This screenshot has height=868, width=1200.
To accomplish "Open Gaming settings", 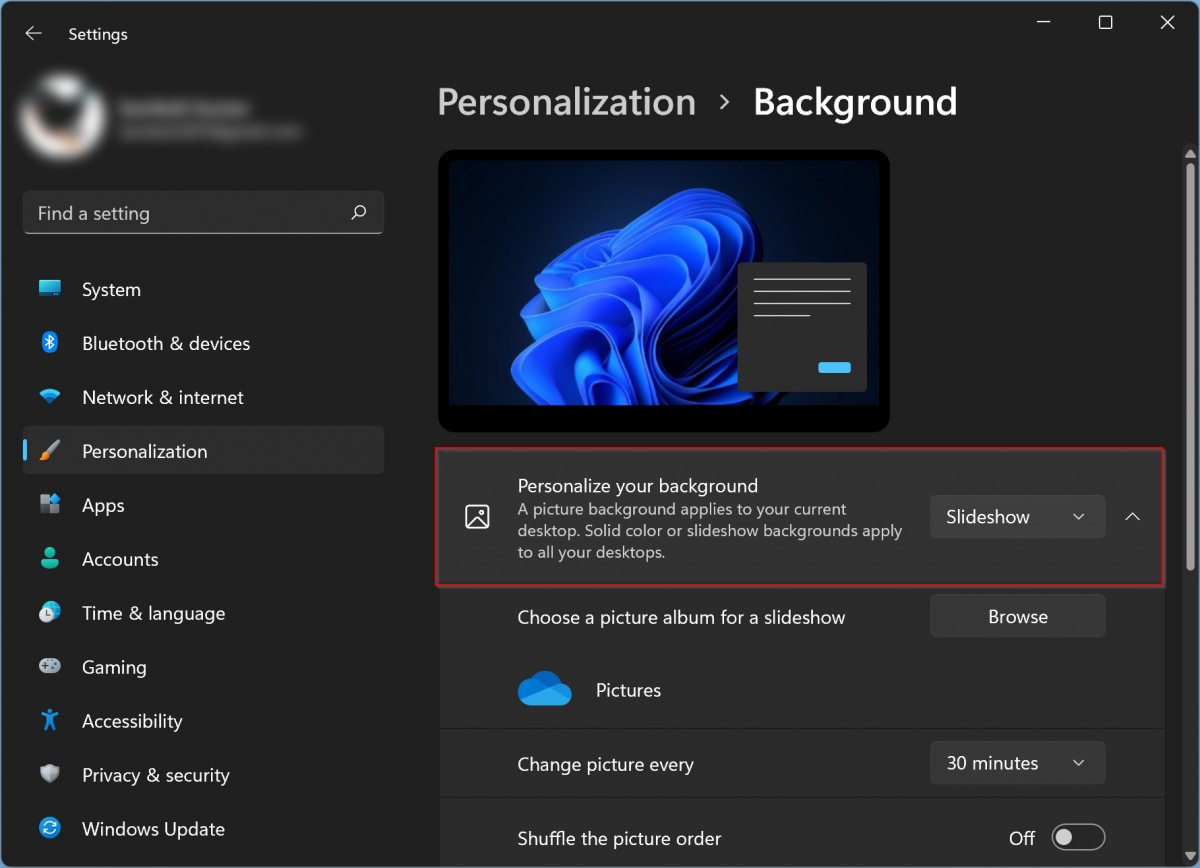I will pyautogui.click(x=203, y=667).
